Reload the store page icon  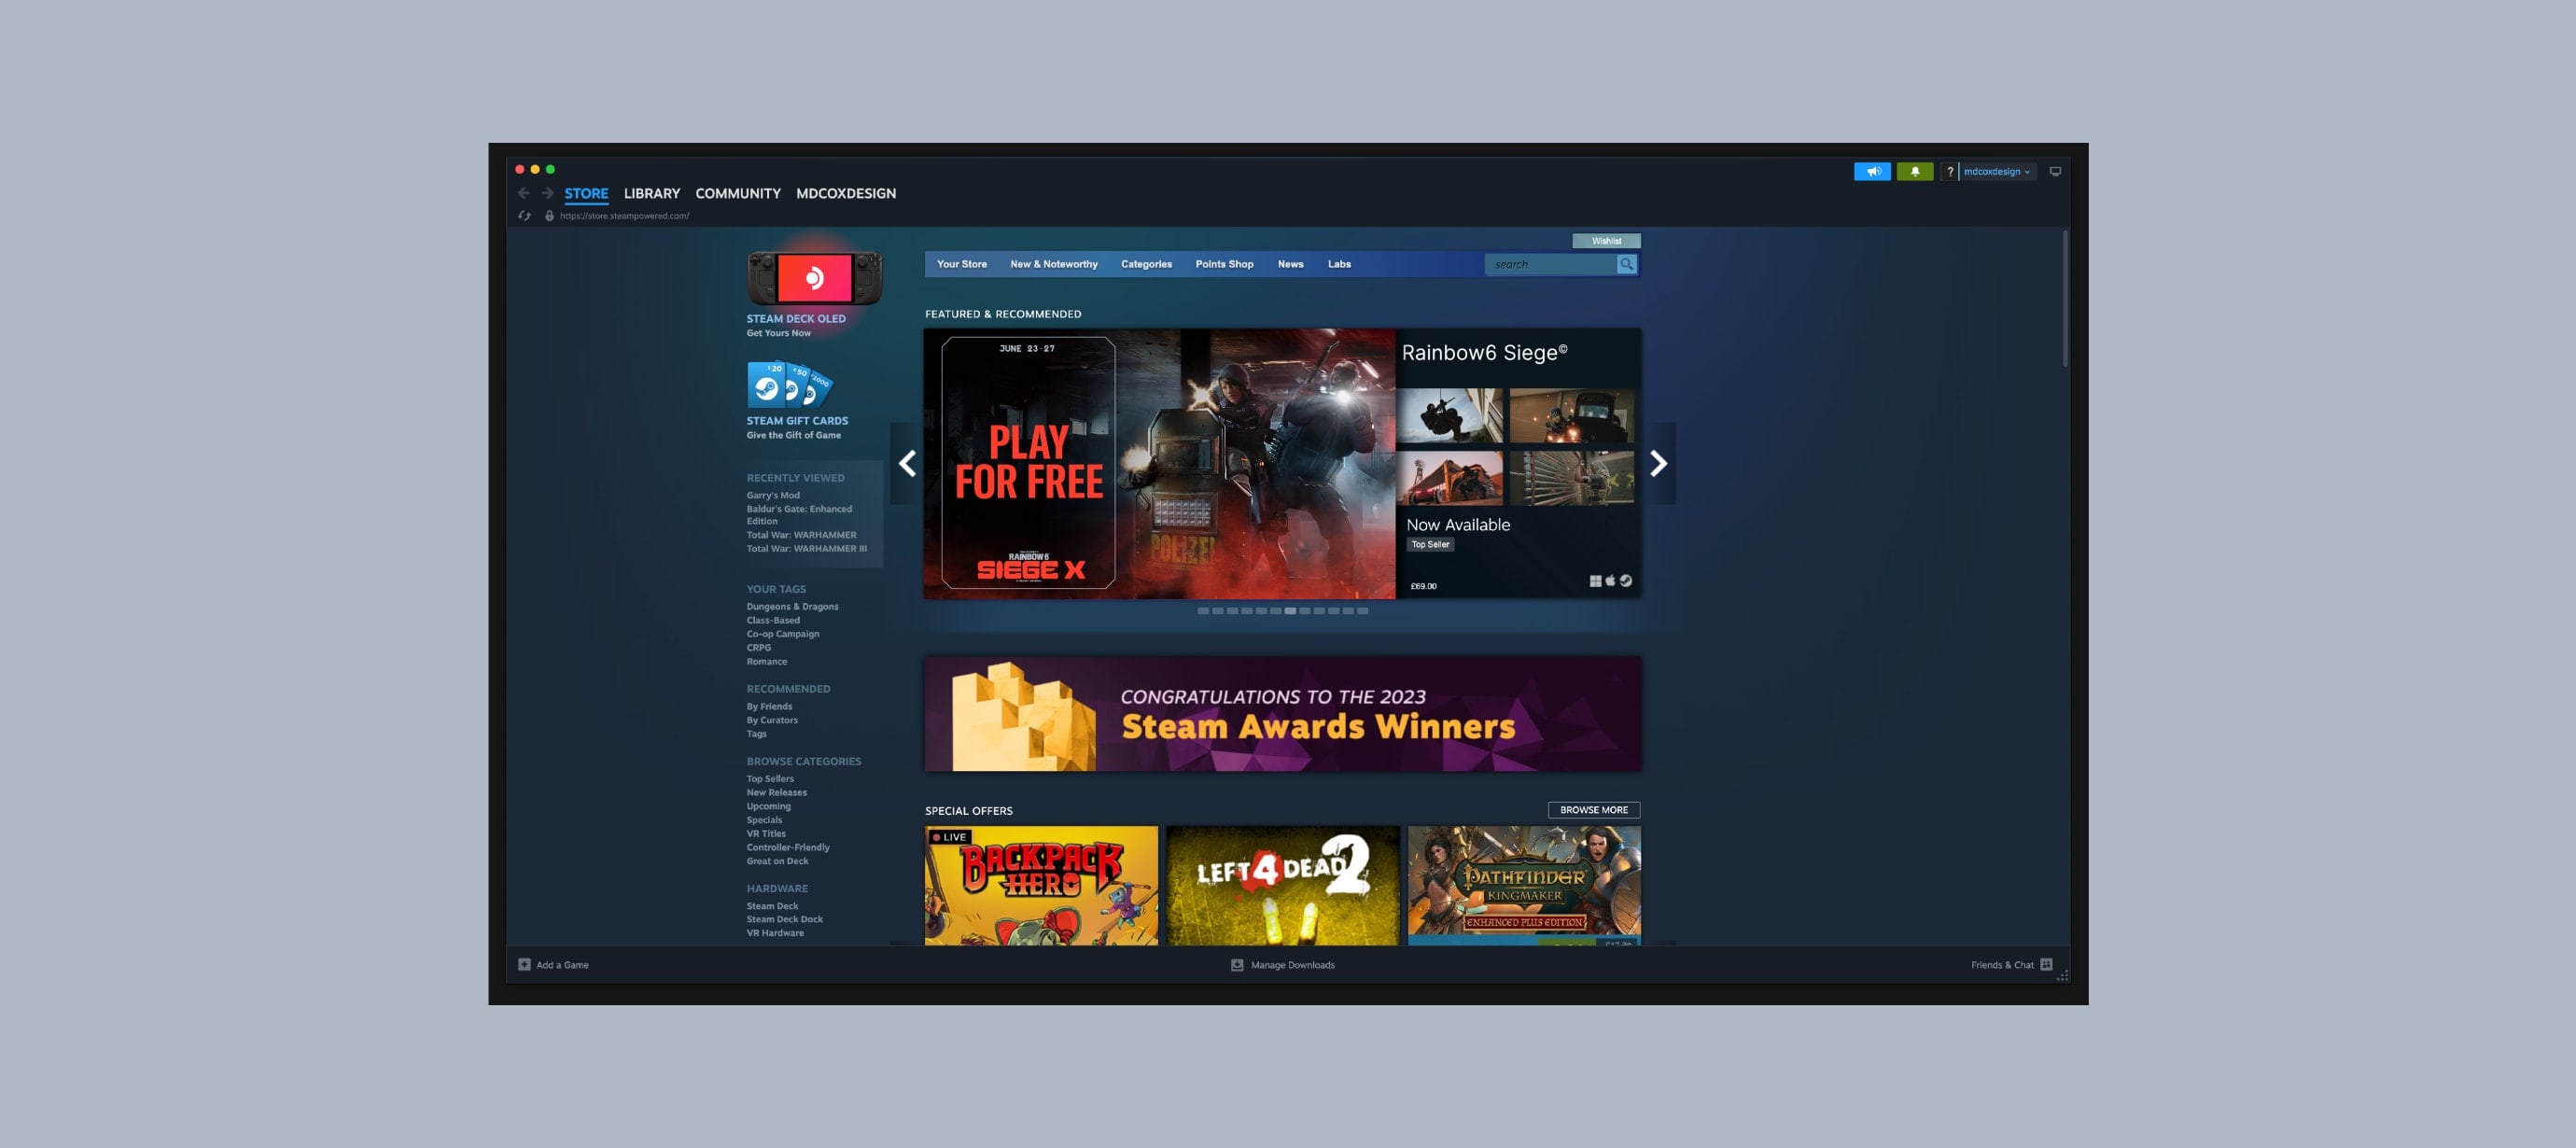pyautogui.click(x=524, y=216)
